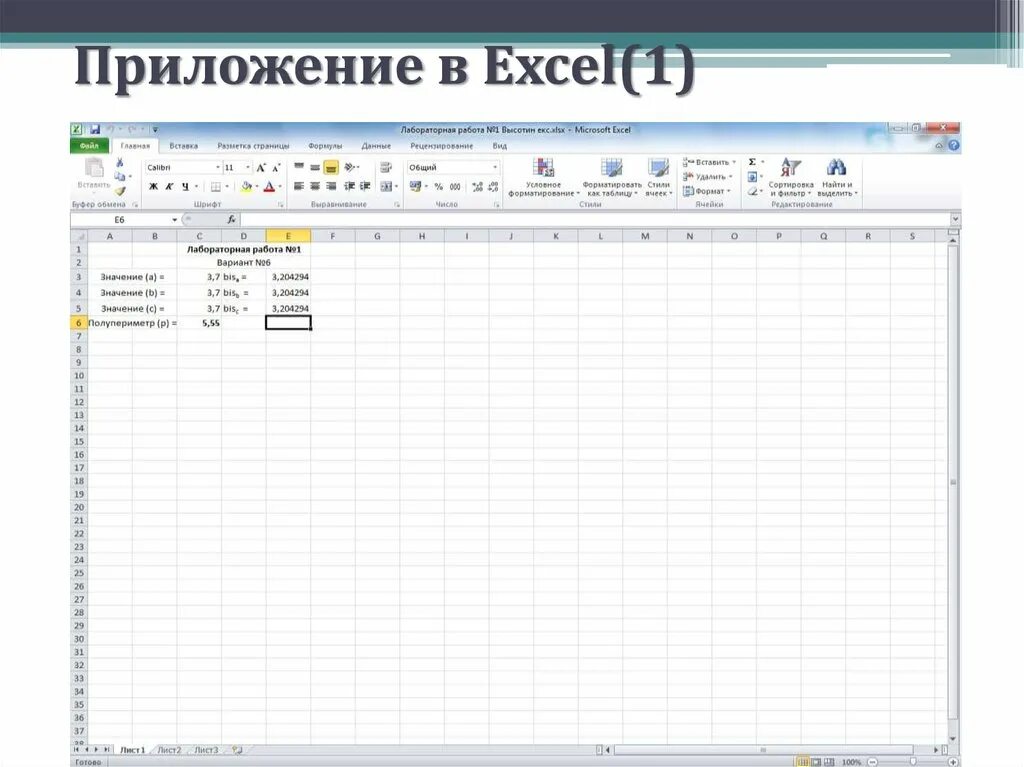The image size is (1024, 767).
Task: Click the wrap text icon
Action: pyautogui.click(x=386, y=167)
